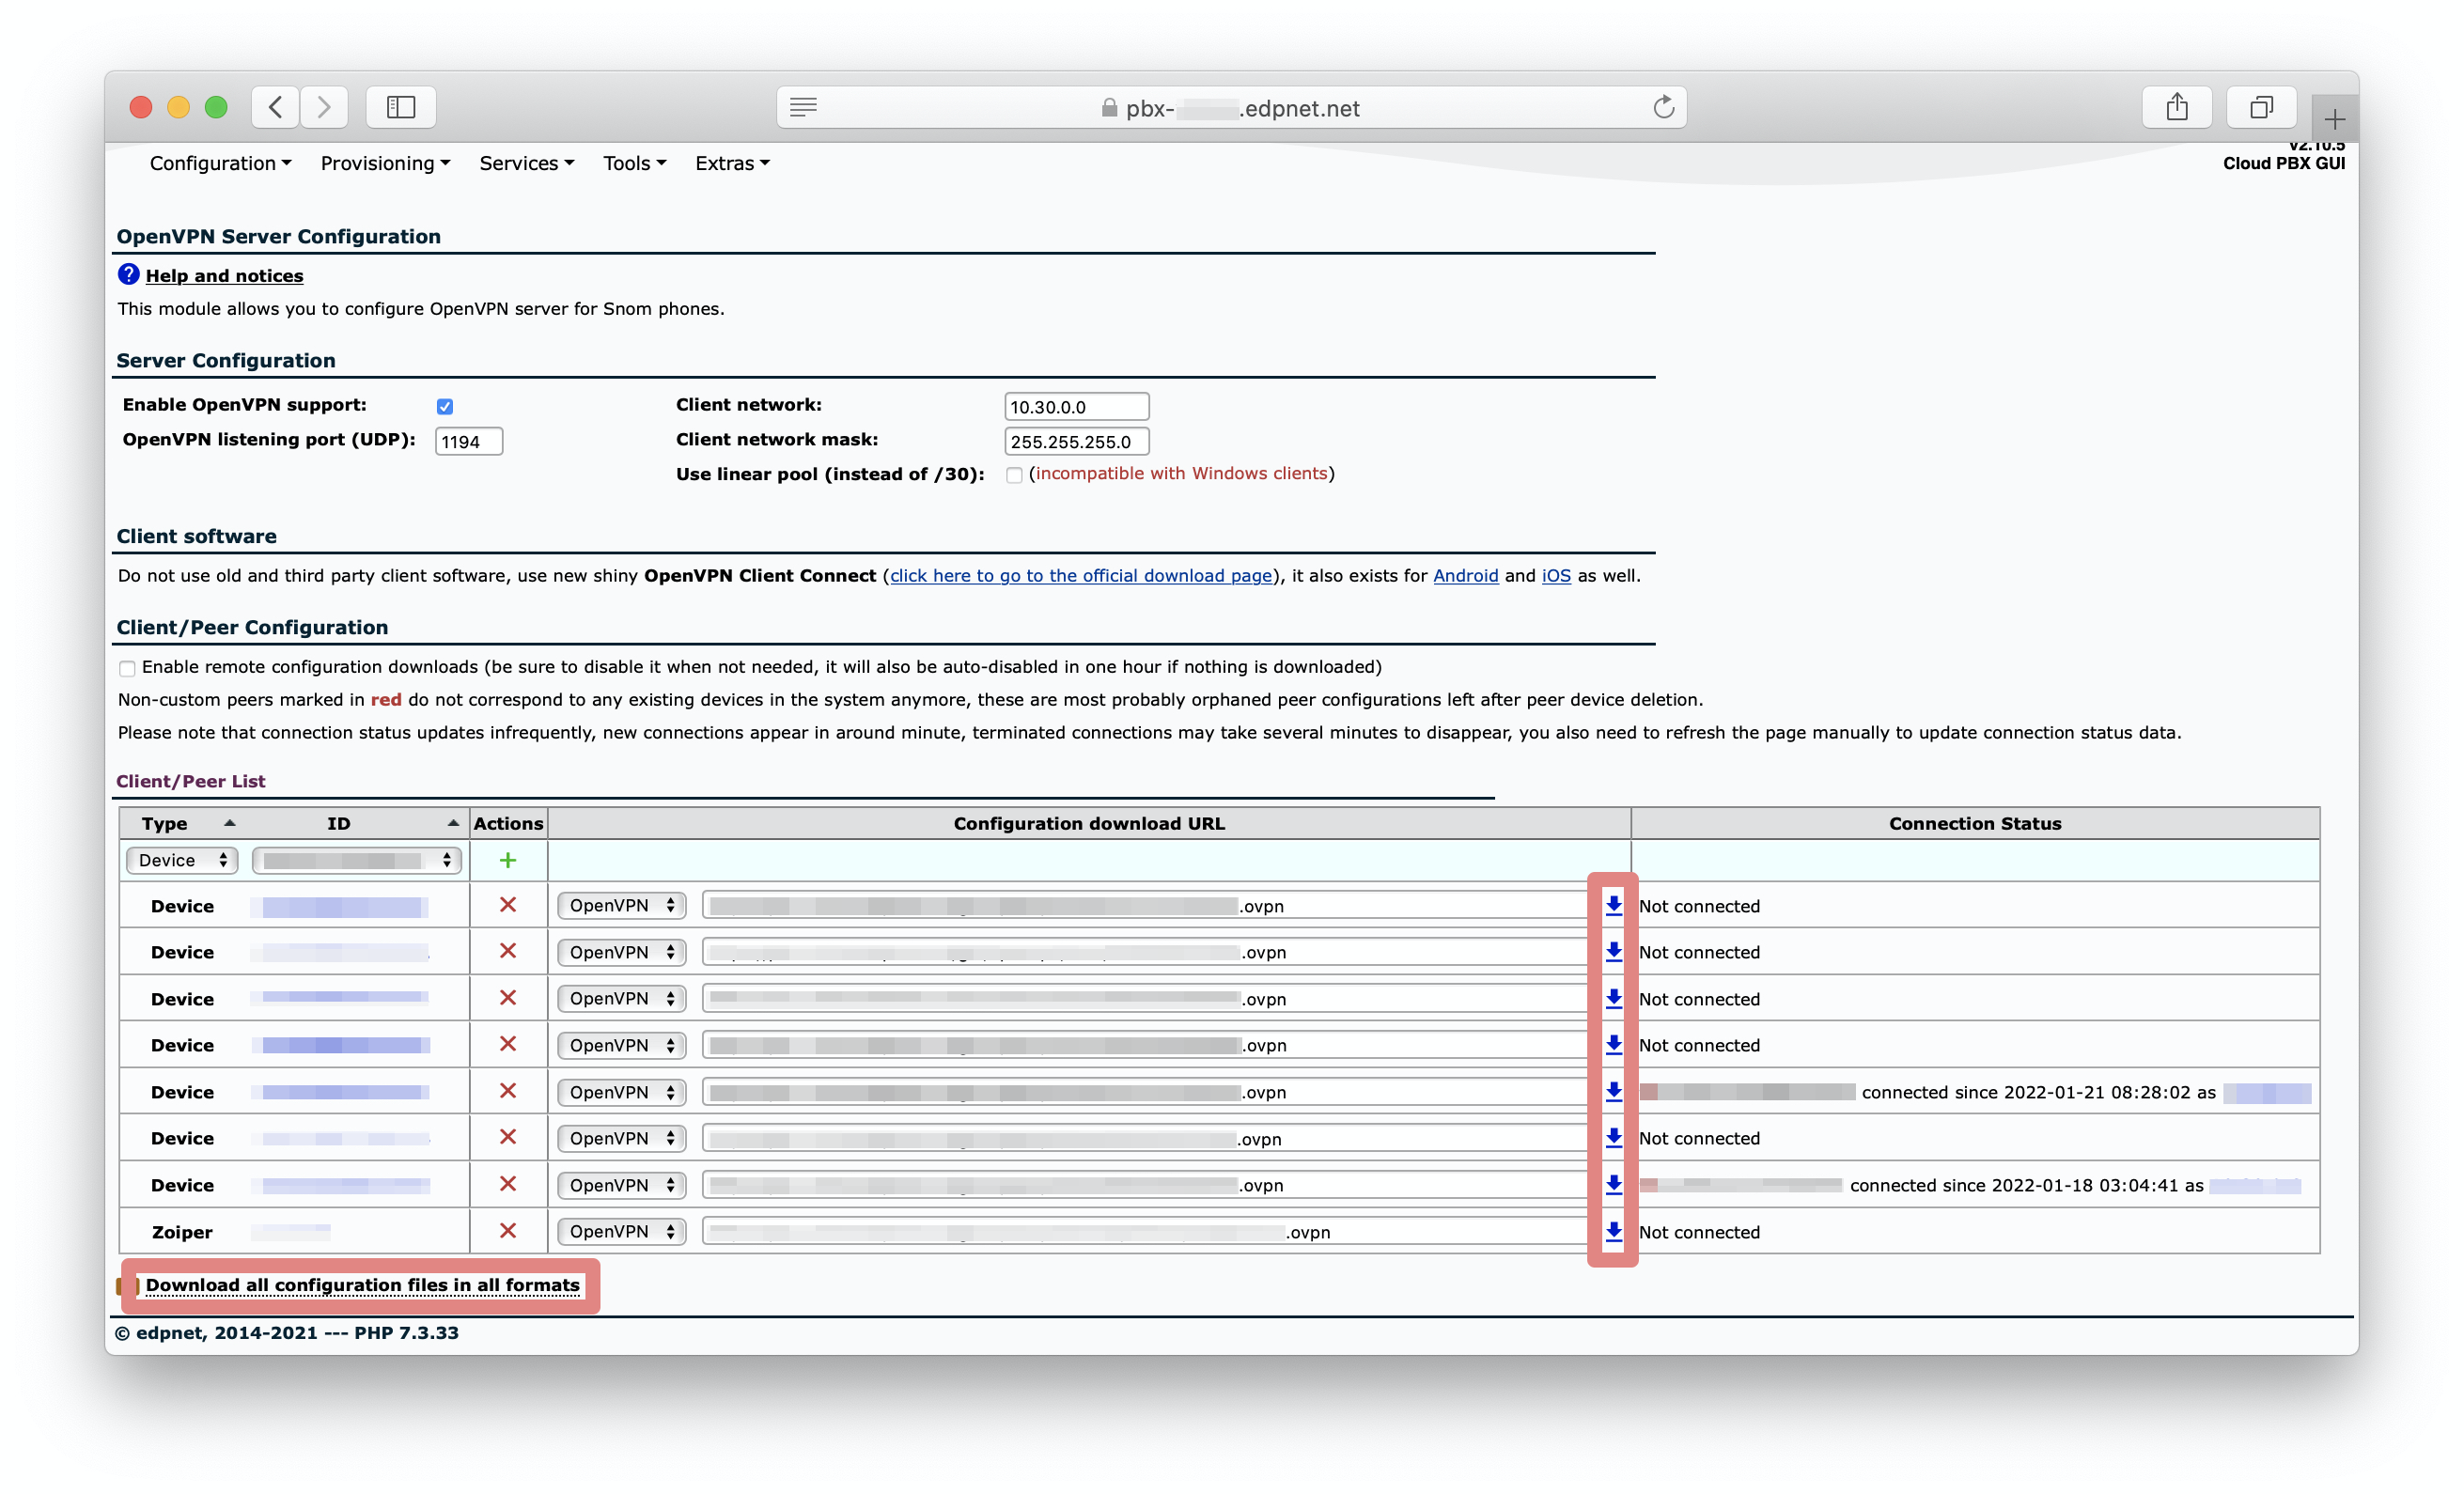
Task: Sort the list by ID column arrow
Action: (453, 822)
